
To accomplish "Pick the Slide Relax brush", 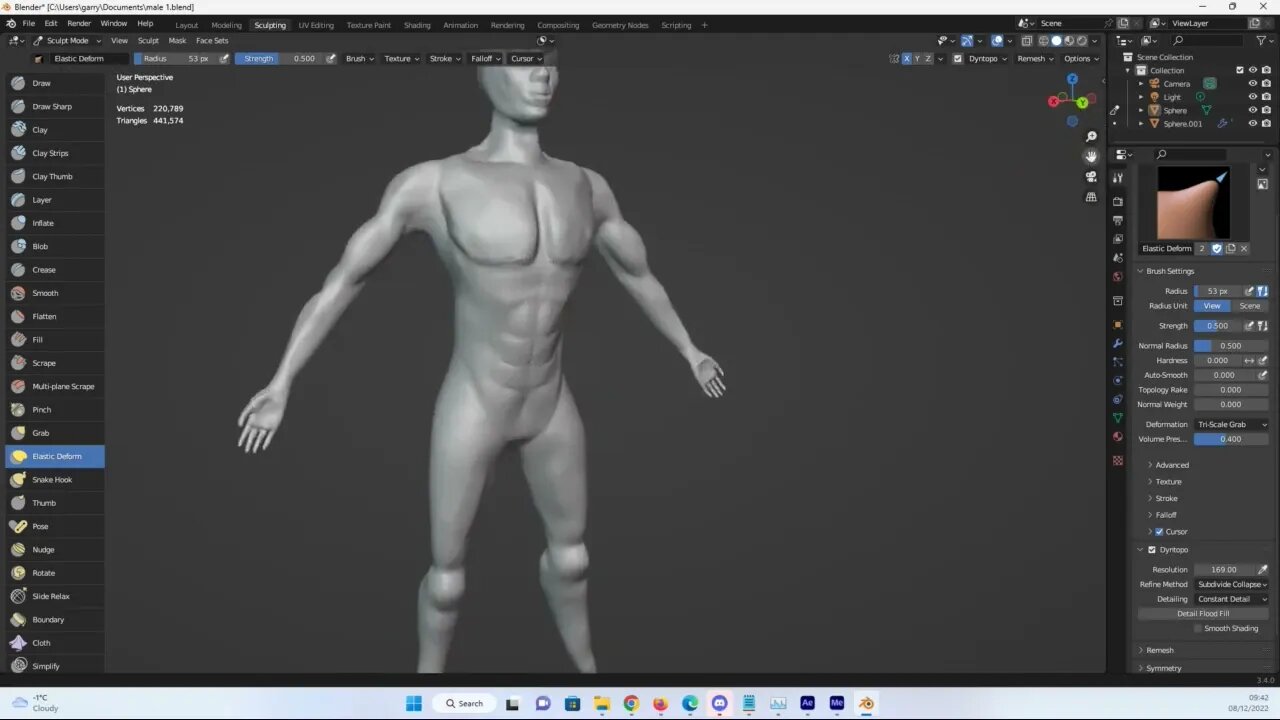I will point(55,596).
